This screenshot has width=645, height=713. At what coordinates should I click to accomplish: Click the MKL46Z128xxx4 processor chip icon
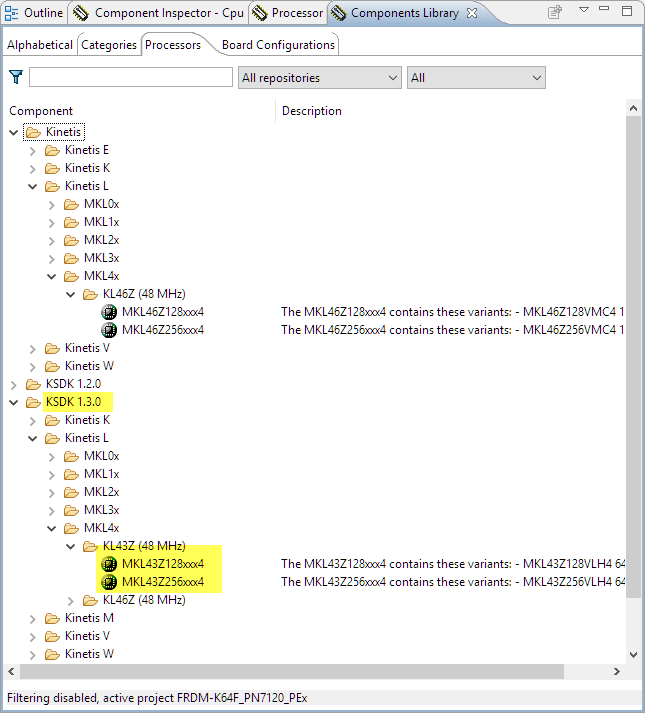tap(109, 312)
